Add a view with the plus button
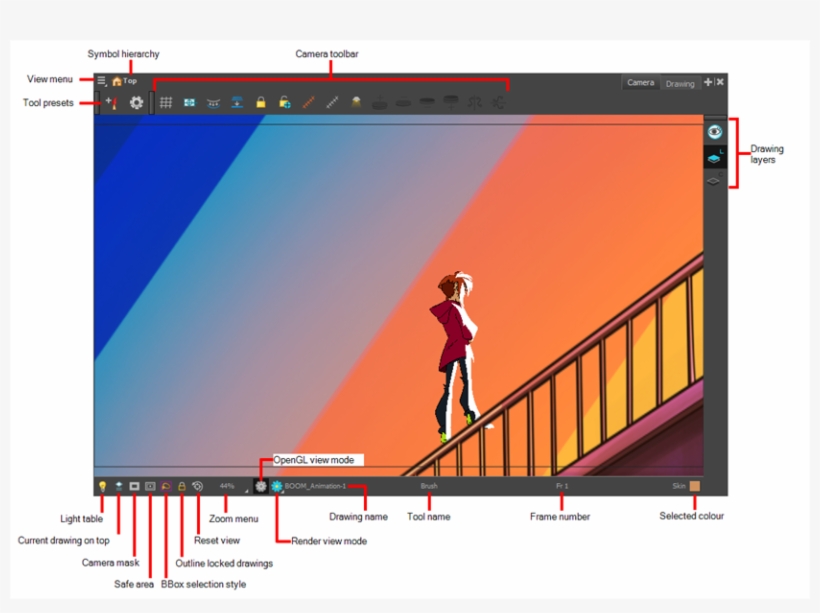Viewport: 820px width, 613px height. point(708,82)
